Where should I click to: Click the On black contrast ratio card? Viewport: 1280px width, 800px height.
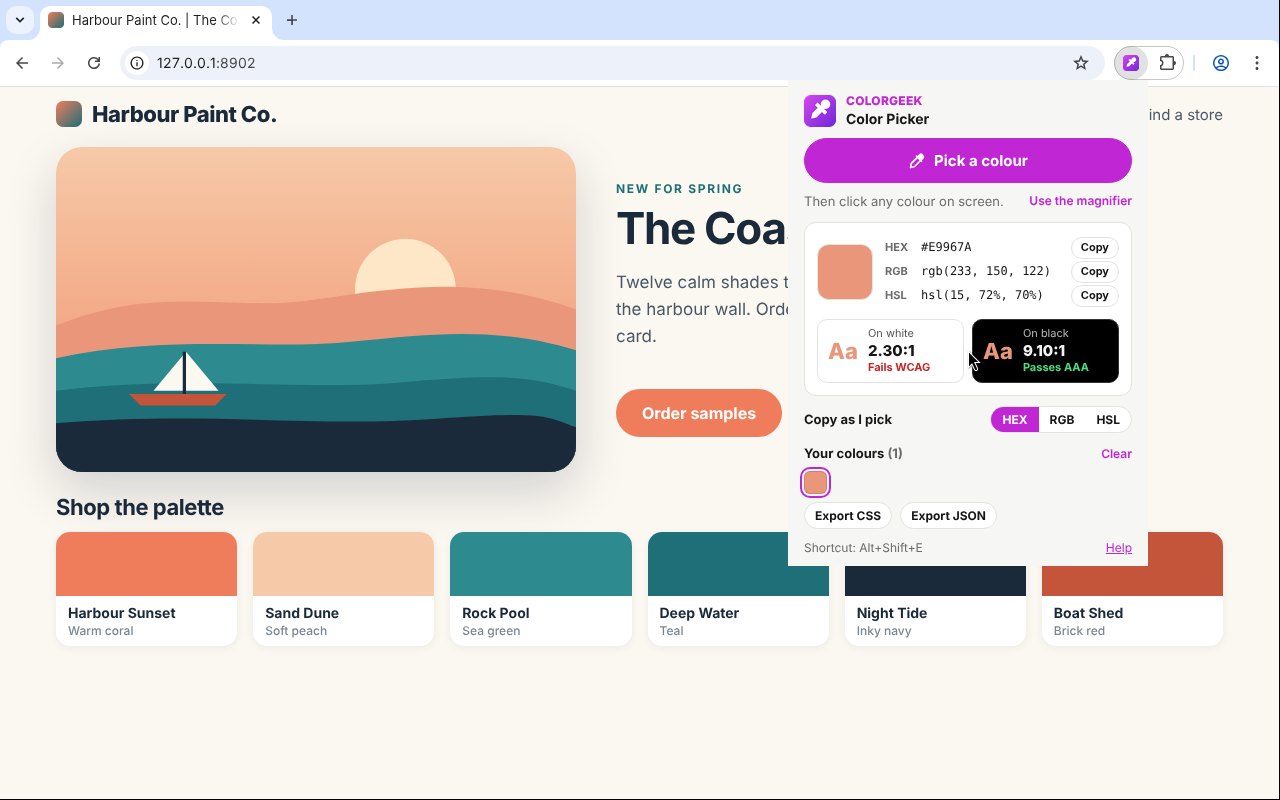1045,351
